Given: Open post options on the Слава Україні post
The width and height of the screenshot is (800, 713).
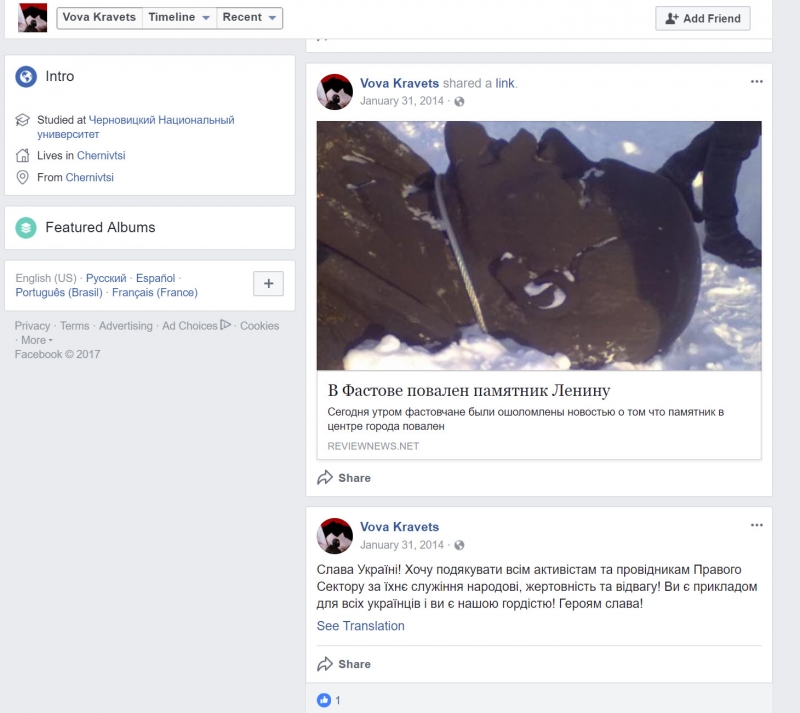Looking at the screenshot, I should pos(757,525).
